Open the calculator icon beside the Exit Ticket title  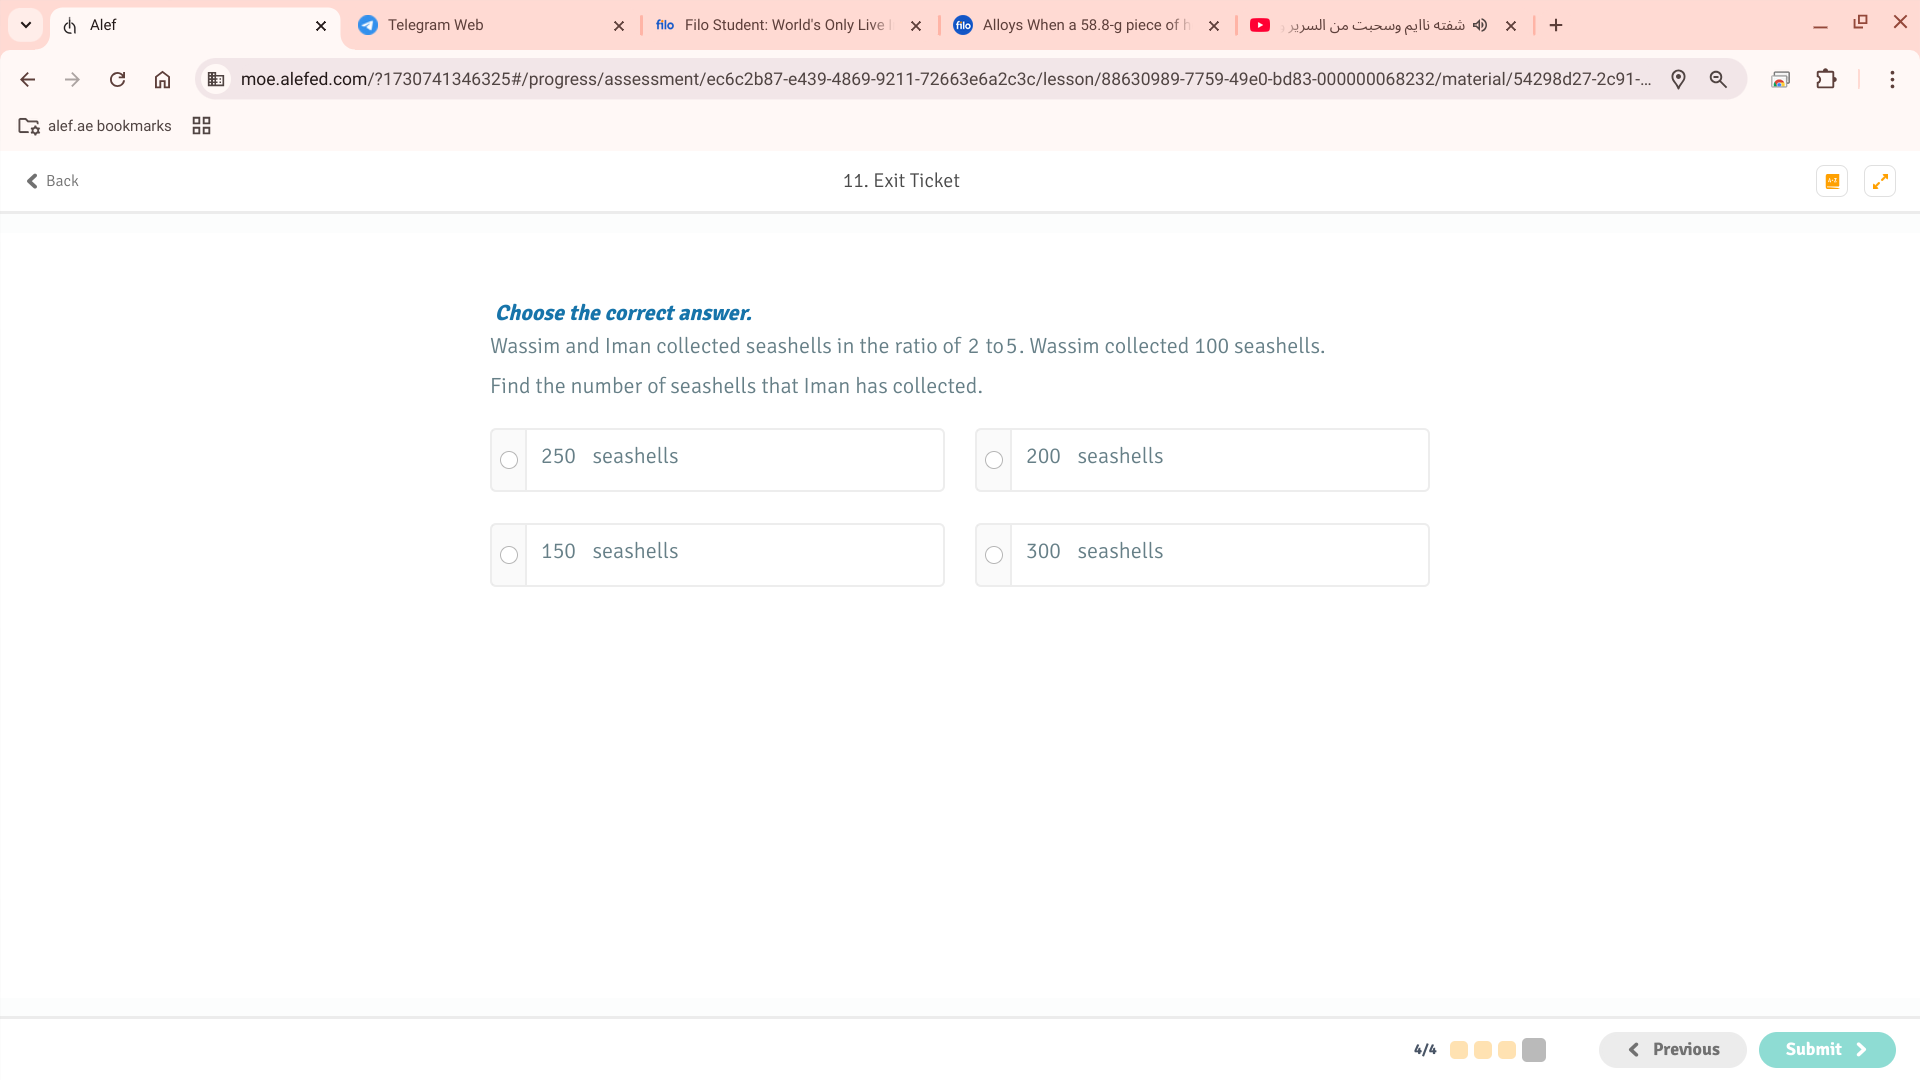(x=1832, y=181)
